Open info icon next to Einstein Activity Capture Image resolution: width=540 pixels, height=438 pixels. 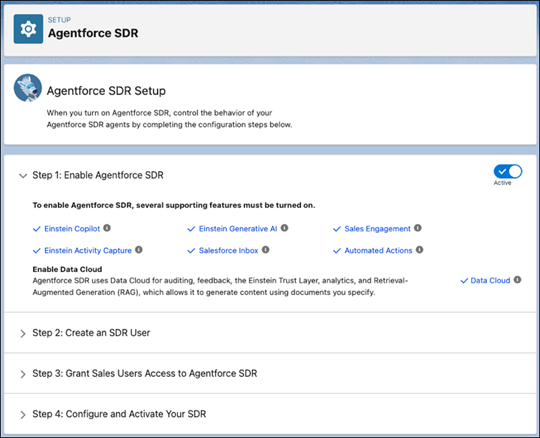point(139,250)
